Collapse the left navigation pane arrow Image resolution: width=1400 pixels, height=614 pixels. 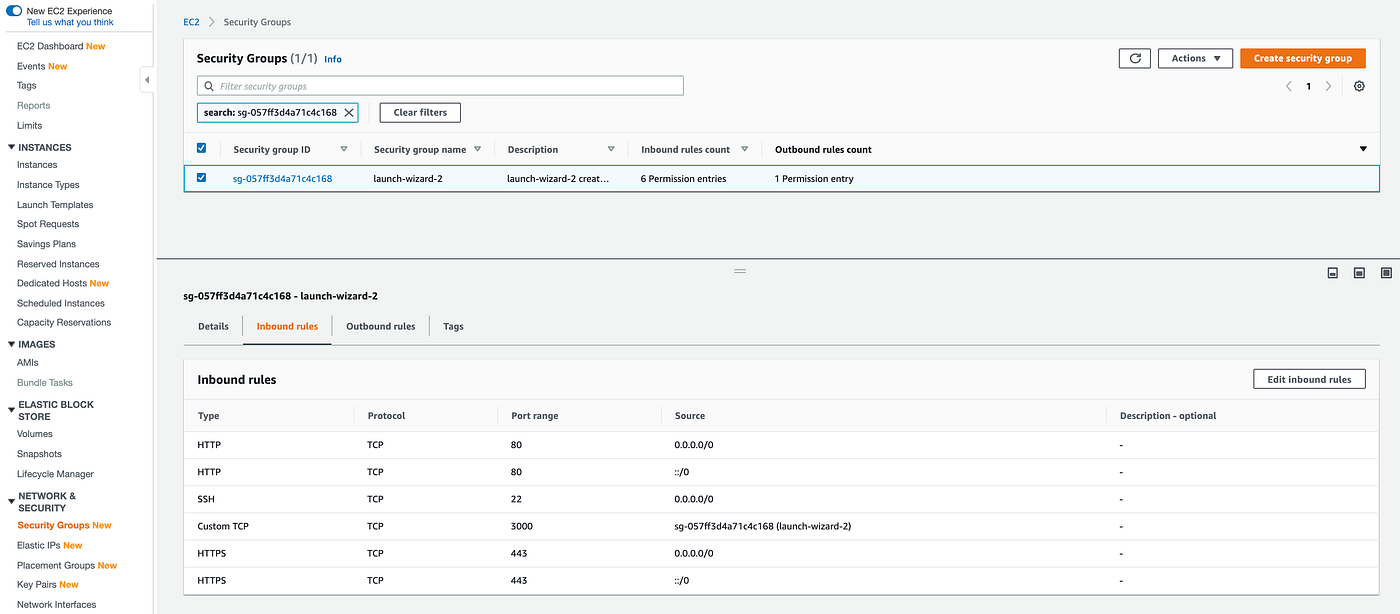pos(147,79)
